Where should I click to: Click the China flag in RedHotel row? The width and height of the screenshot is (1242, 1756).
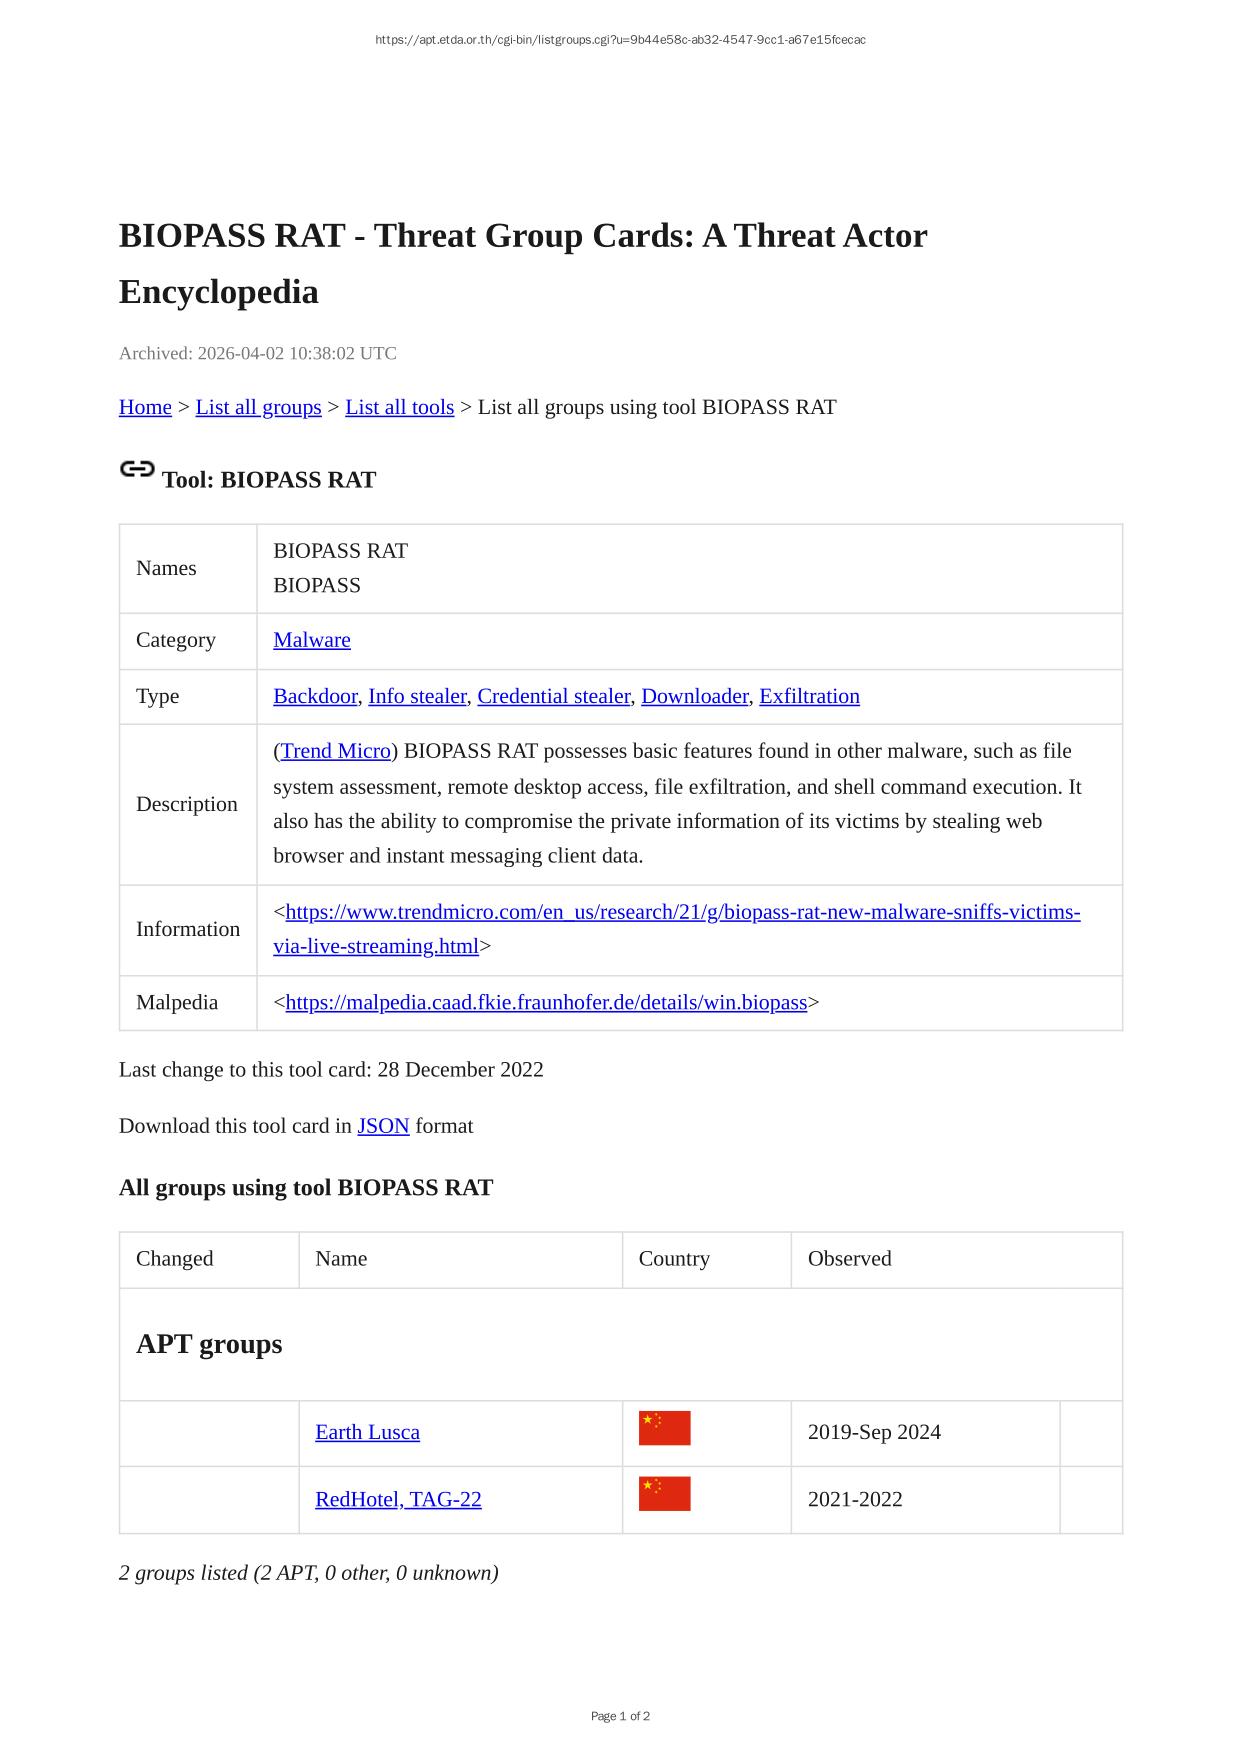point(664,1494)
